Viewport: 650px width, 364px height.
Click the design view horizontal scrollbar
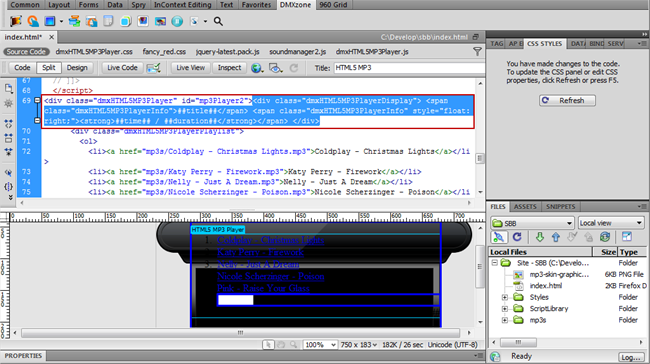pos(240,333)
